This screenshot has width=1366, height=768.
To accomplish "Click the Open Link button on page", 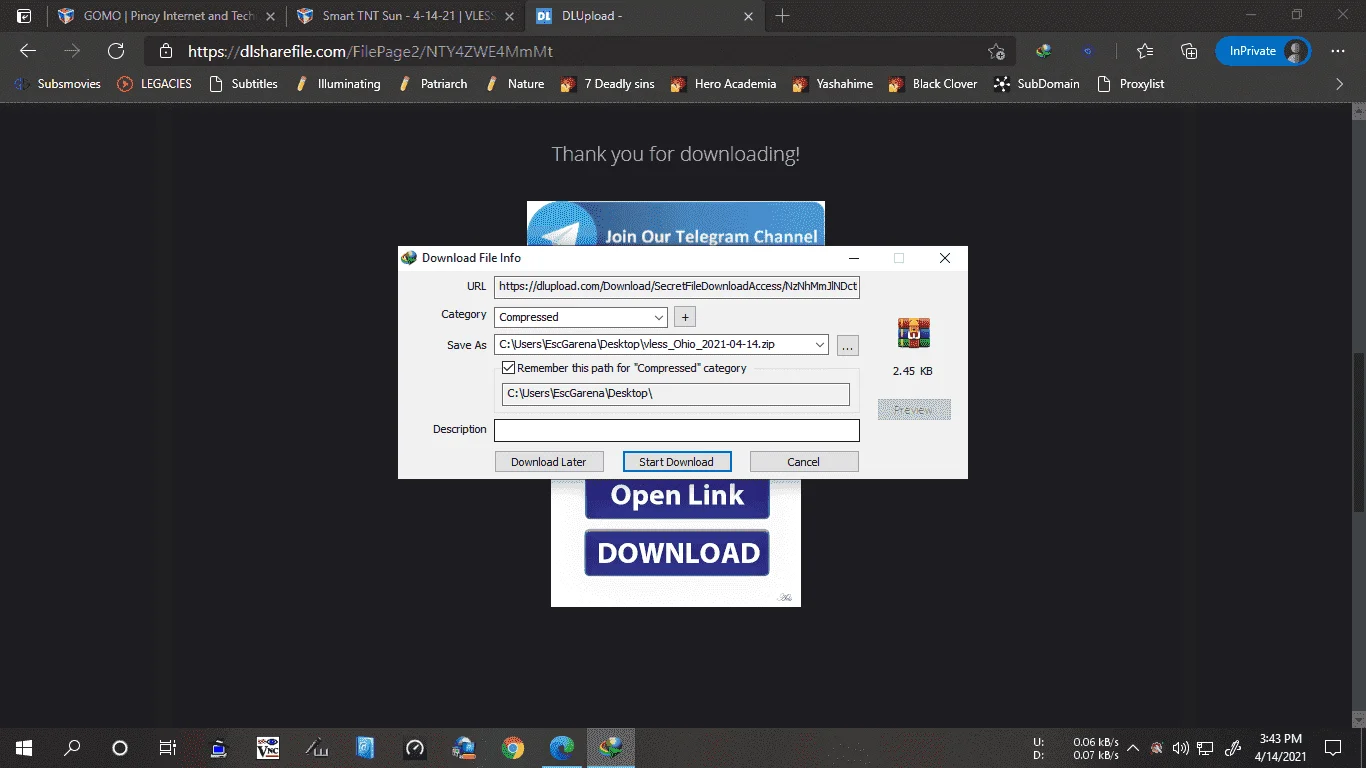I will [x=677, y=497].
